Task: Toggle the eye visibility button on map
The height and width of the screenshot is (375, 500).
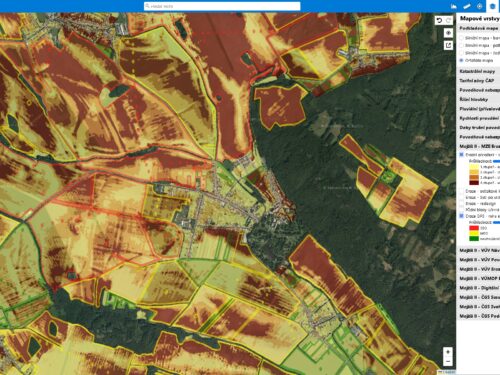Action: 448,33
